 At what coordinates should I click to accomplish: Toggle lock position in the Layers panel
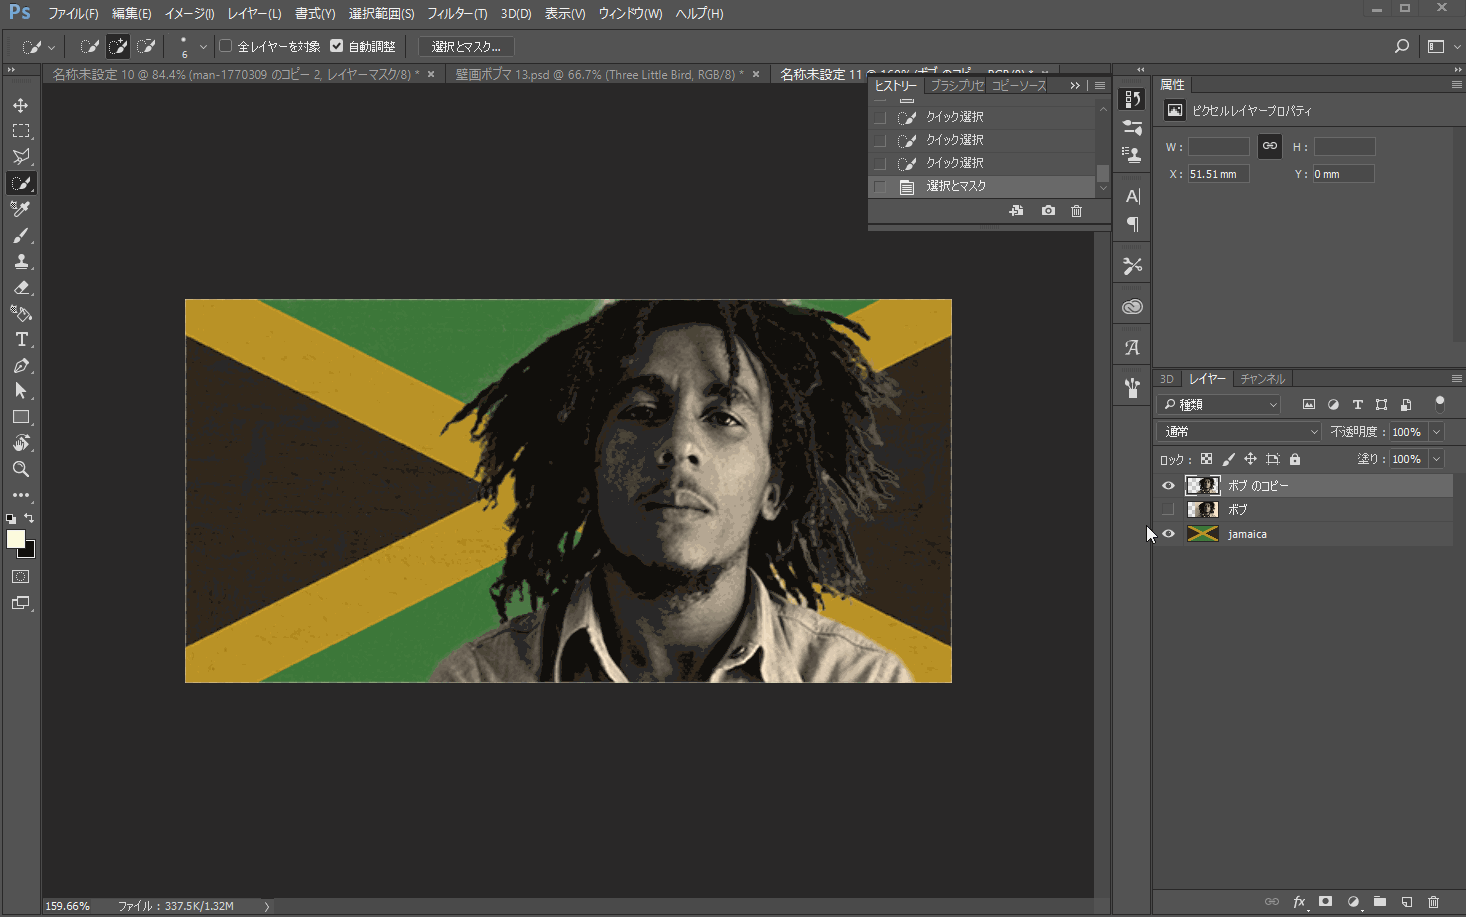coord(1250,459)
